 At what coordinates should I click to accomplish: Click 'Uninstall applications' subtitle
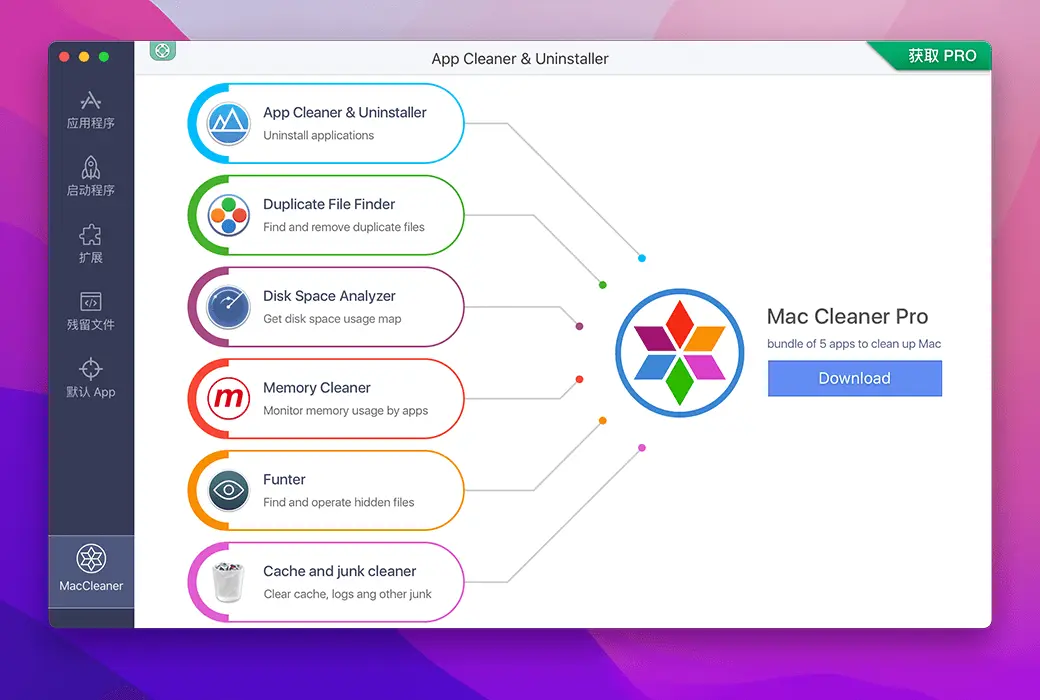coord(318,135)
